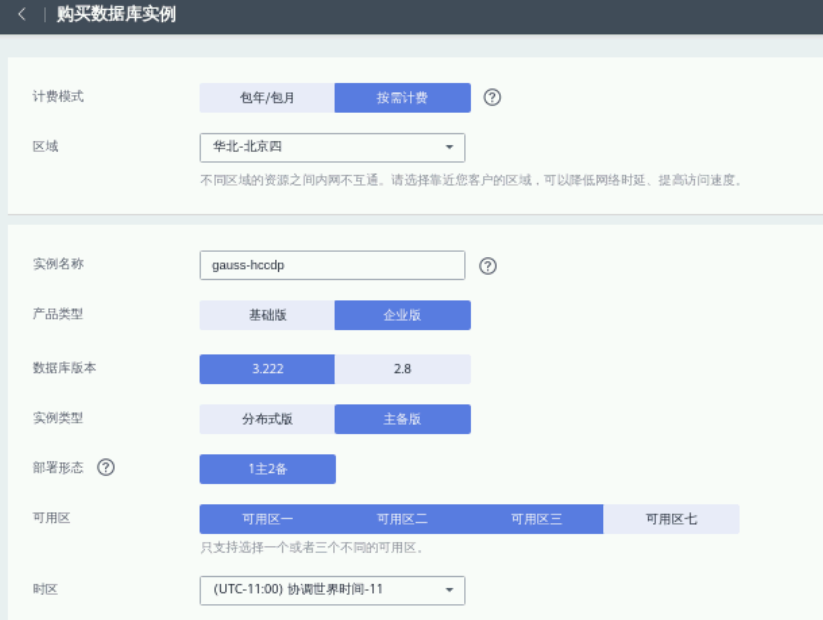Click the hint 只支持选择一个或者三个不同的可用区
Screen dimensions: 823x620
[x=312, y=548]
